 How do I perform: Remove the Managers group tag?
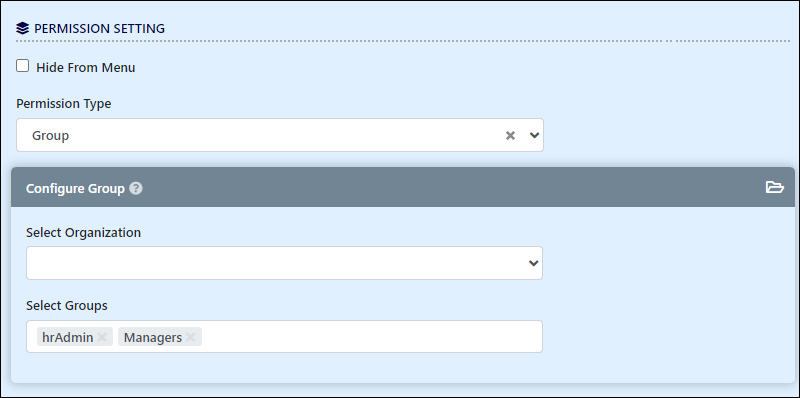(190, 337)
